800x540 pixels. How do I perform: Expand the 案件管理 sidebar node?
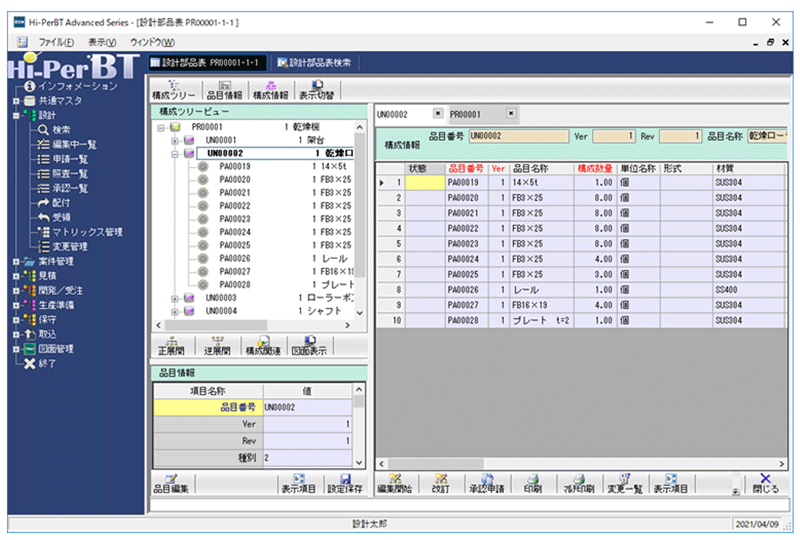(x=16, y=261)
